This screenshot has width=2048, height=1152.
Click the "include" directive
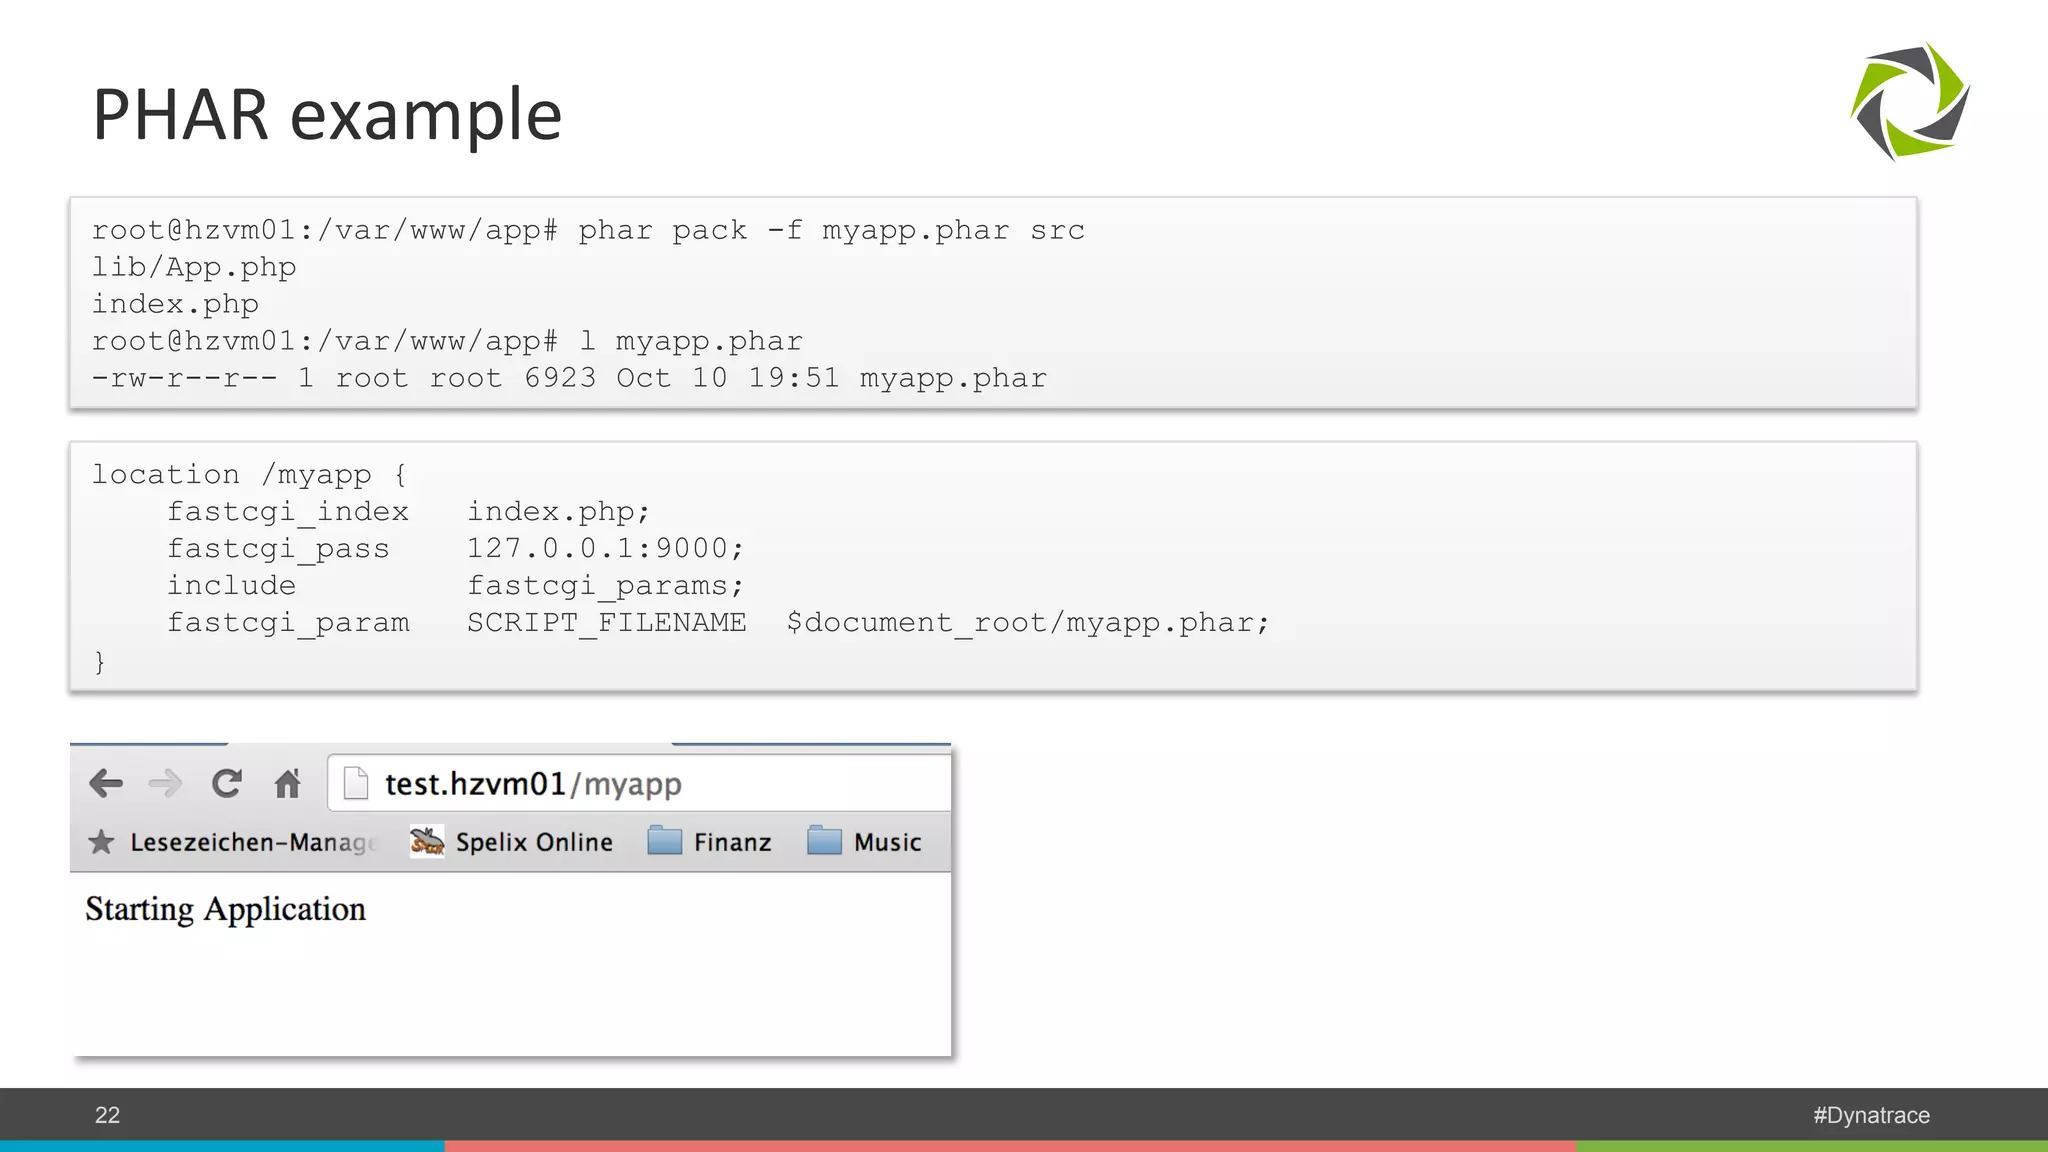click(231, 585)
